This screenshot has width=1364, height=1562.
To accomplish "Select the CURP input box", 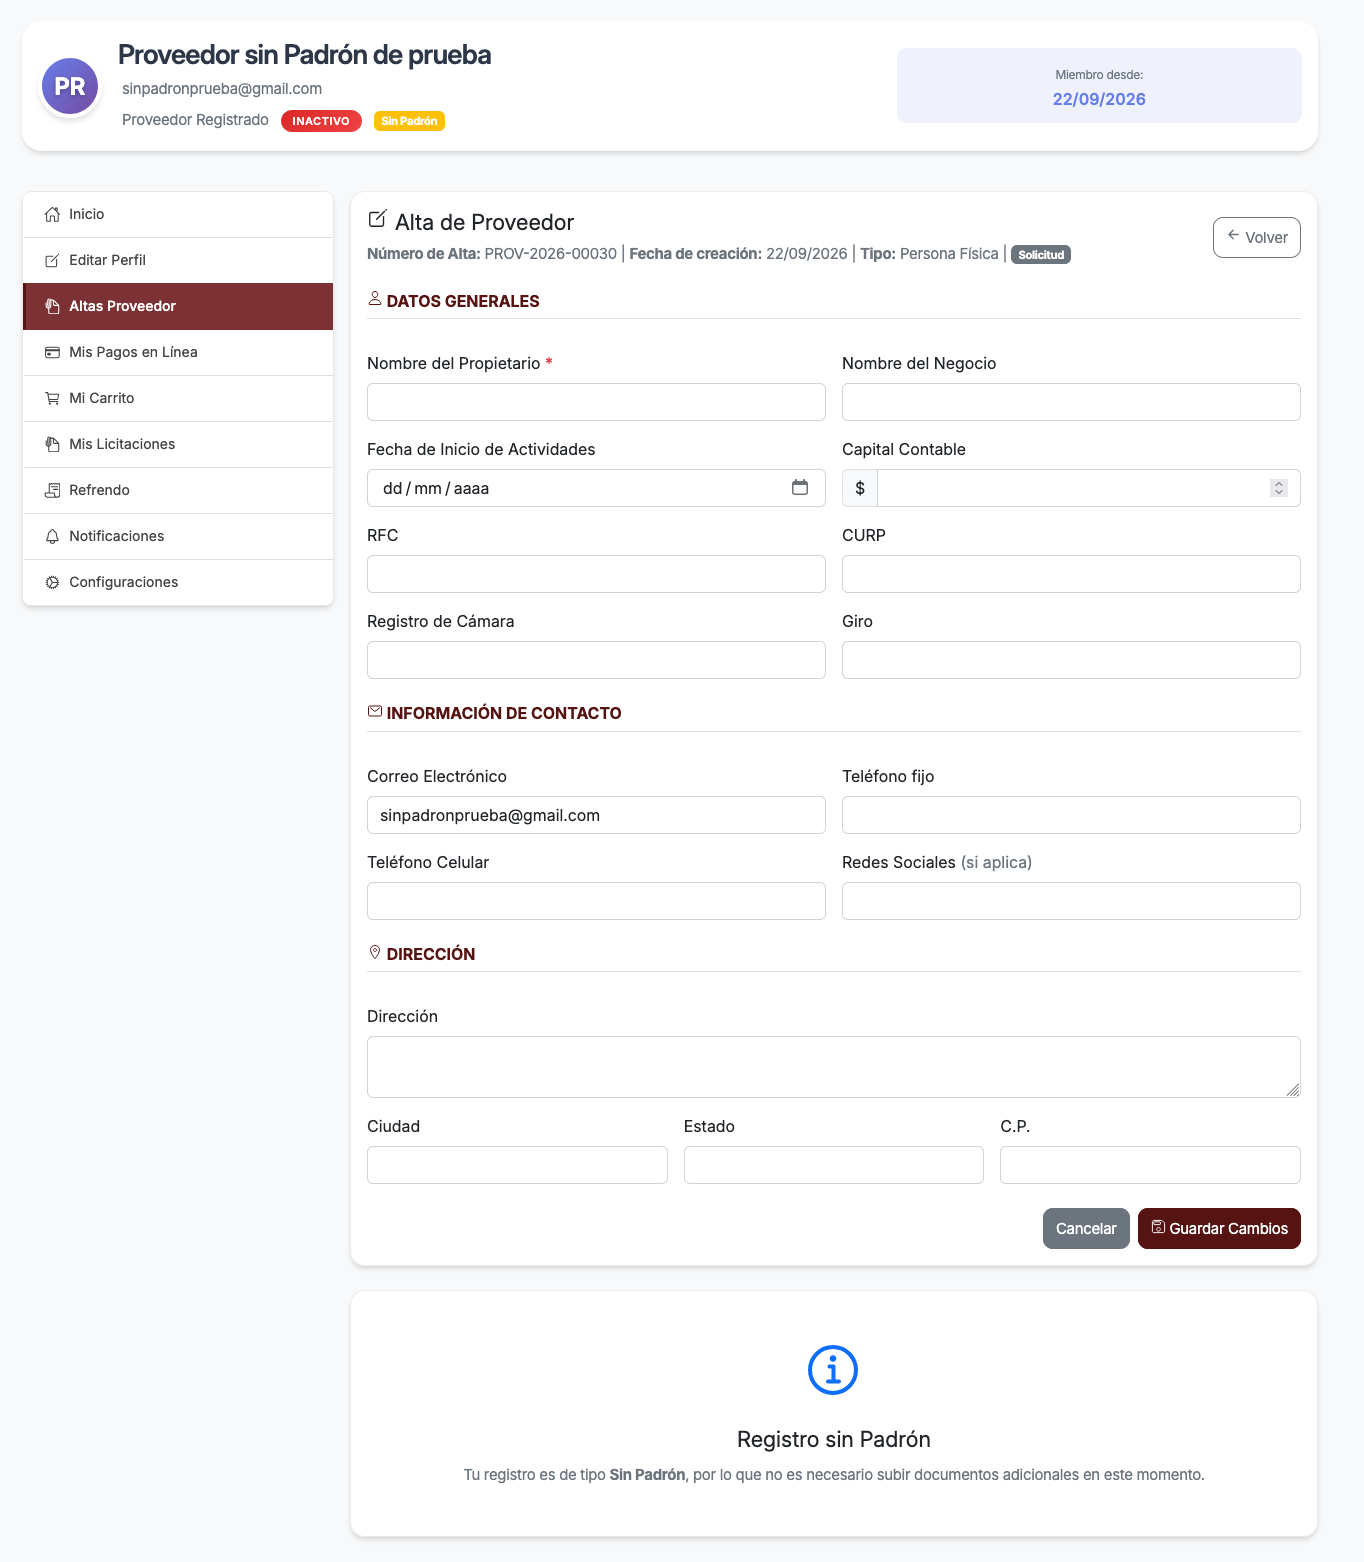I will (1071, 574).
